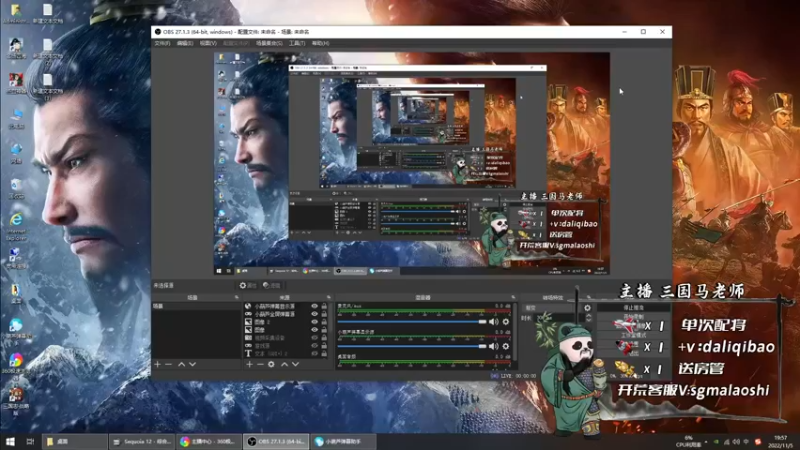The width and height of the screenshot is (800, 450).
Task: Click the taskbar clock showing 19:57
Action: coord(780,441)
